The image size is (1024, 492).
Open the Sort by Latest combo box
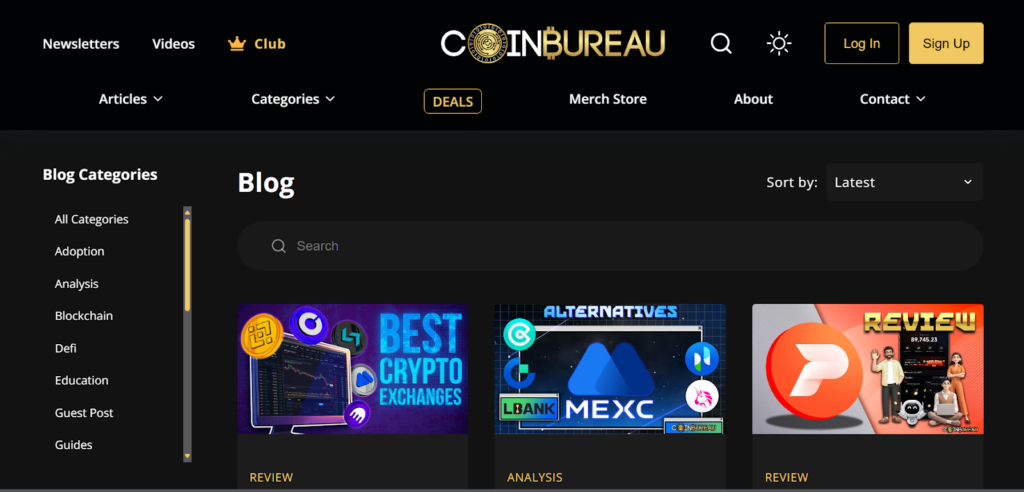tap(904, 182)
